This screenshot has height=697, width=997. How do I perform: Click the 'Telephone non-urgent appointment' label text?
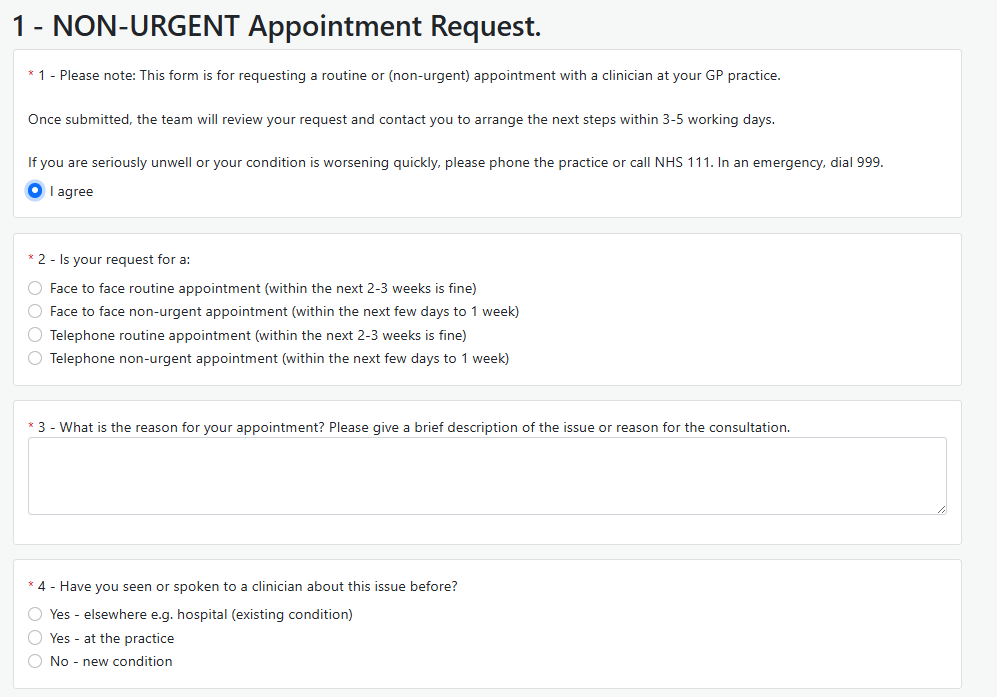[x=279, y=358]
